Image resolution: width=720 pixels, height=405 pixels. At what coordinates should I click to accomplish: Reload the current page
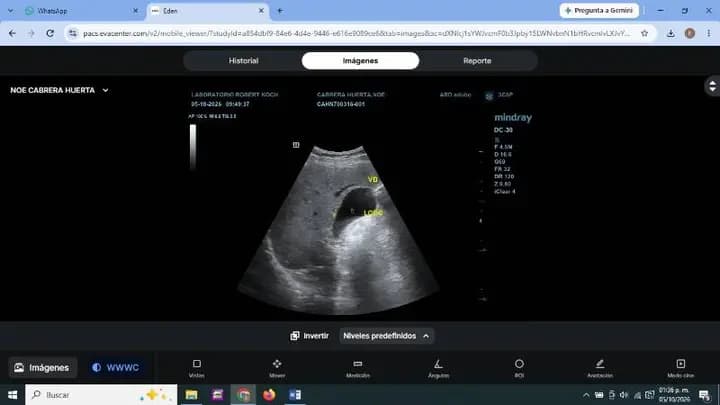pyautogui.click(x=50, y=33)
